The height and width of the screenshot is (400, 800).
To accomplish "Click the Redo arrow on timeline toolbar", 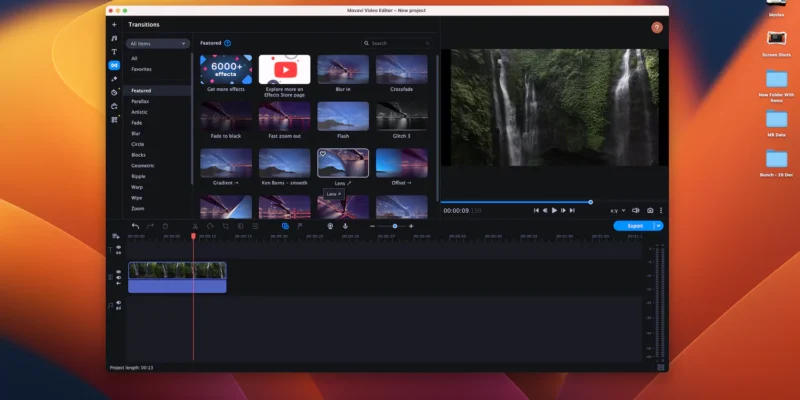I will tap(150, 226).
